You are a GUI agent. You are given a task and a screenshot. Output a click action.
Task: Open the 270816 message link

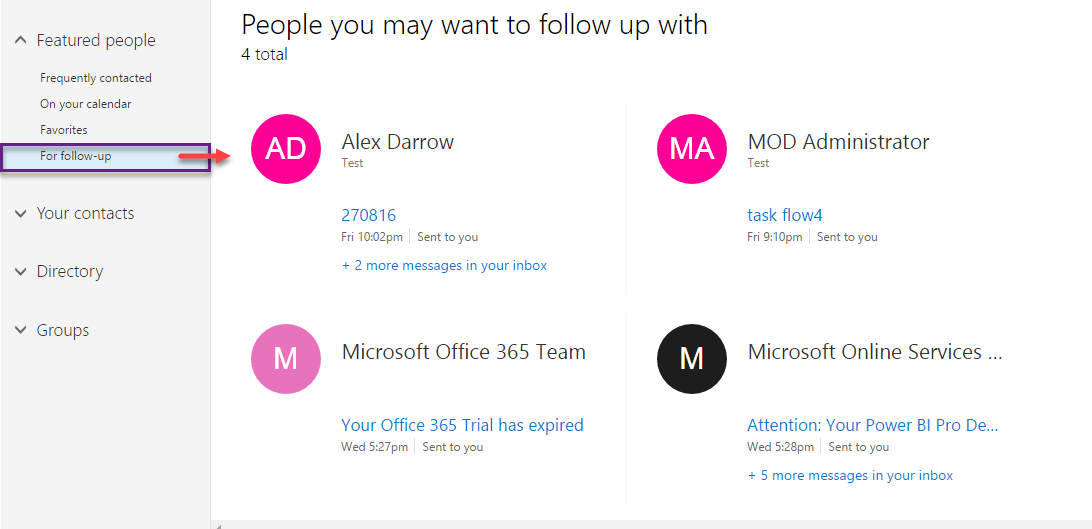(369, 215)
